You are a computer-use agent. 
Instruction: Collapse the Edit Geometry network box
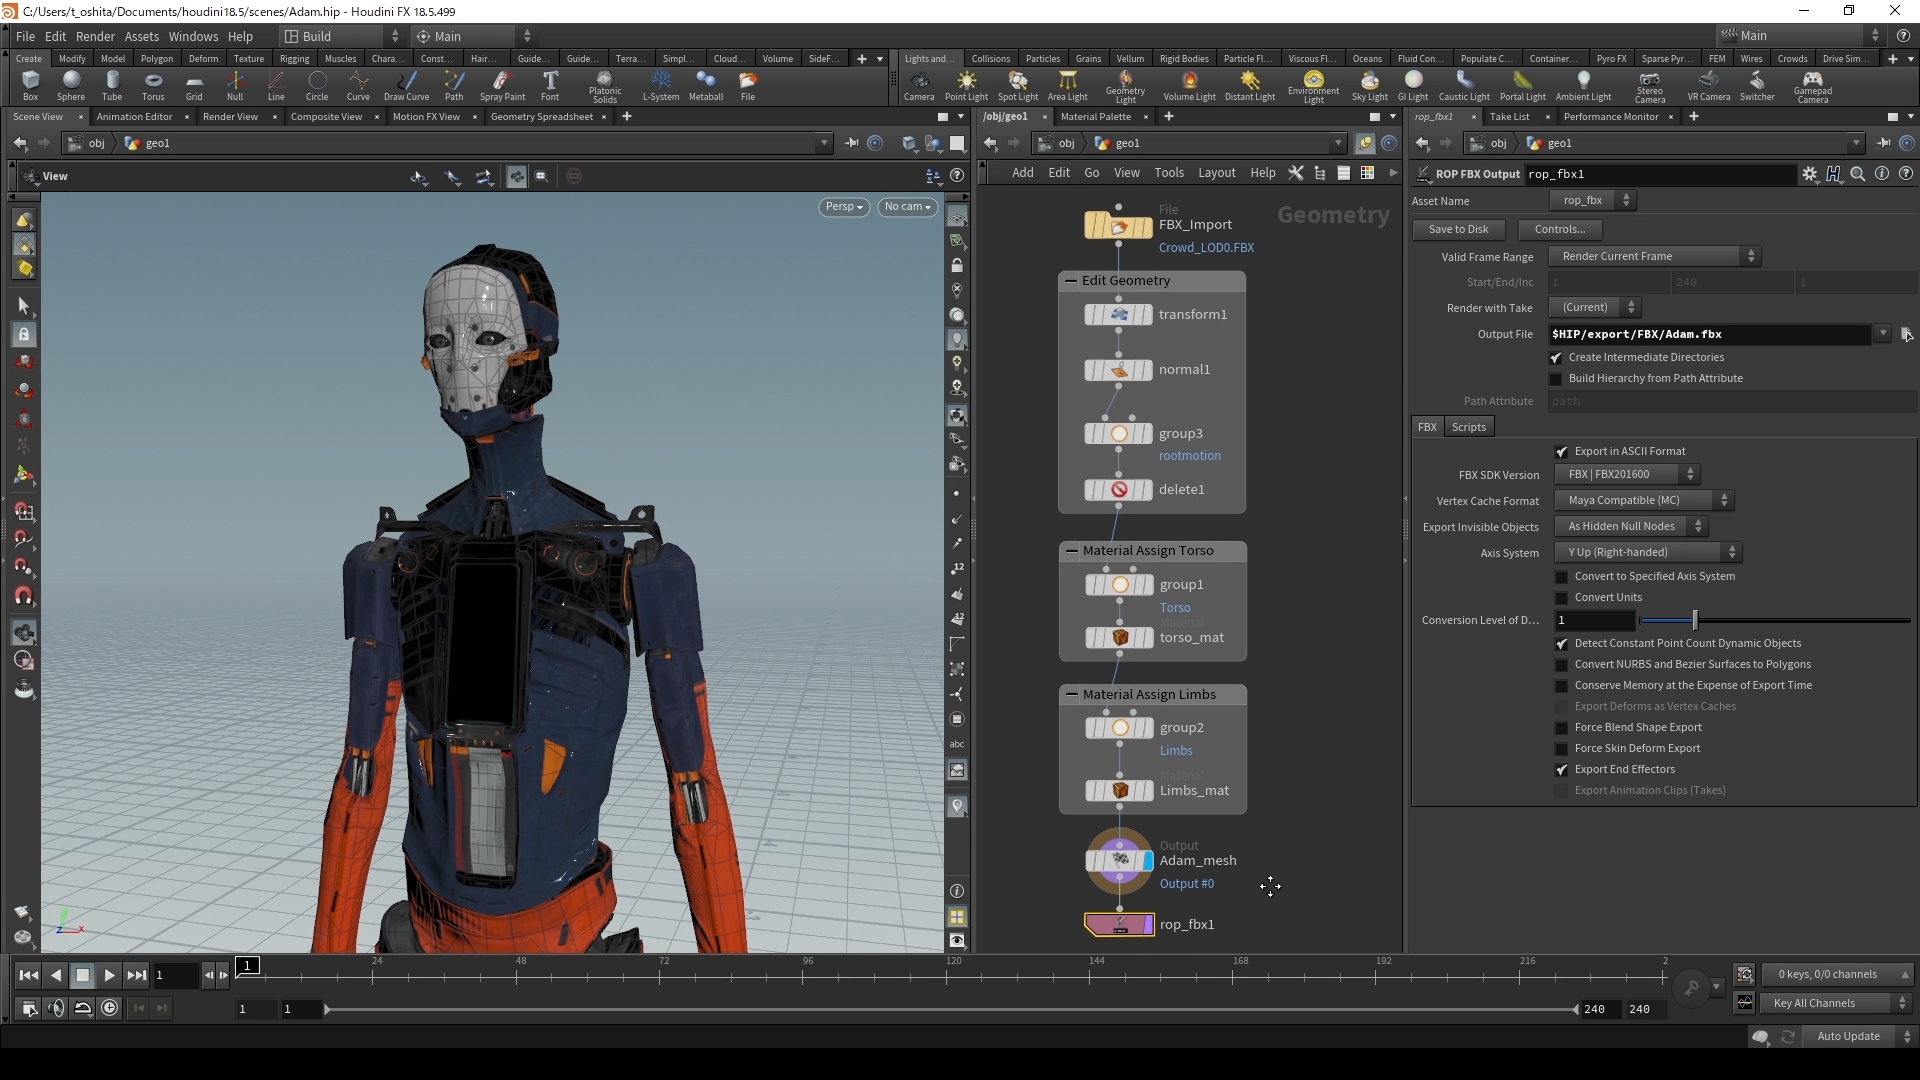click(1071, 281)
